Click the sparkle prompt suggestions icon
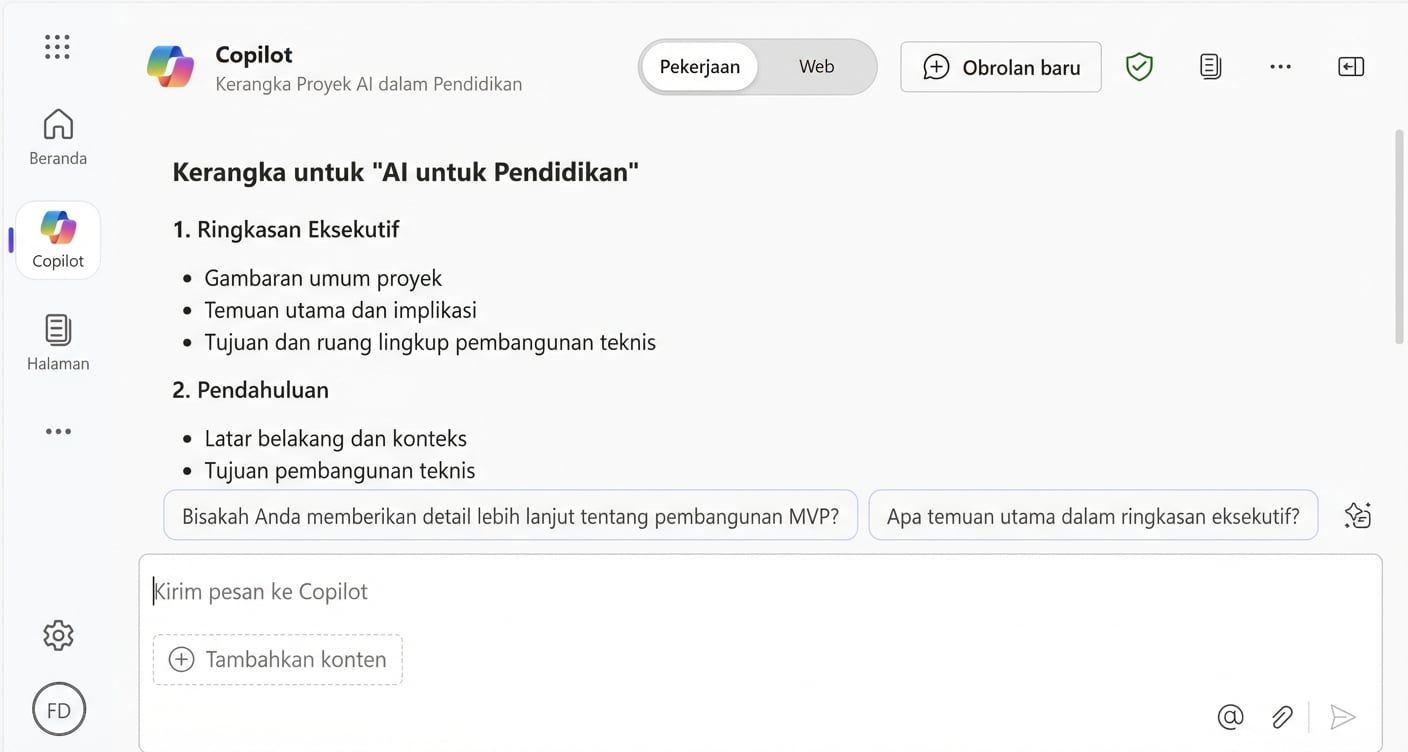This screenshot has width=1408, height=752. 1357,514
